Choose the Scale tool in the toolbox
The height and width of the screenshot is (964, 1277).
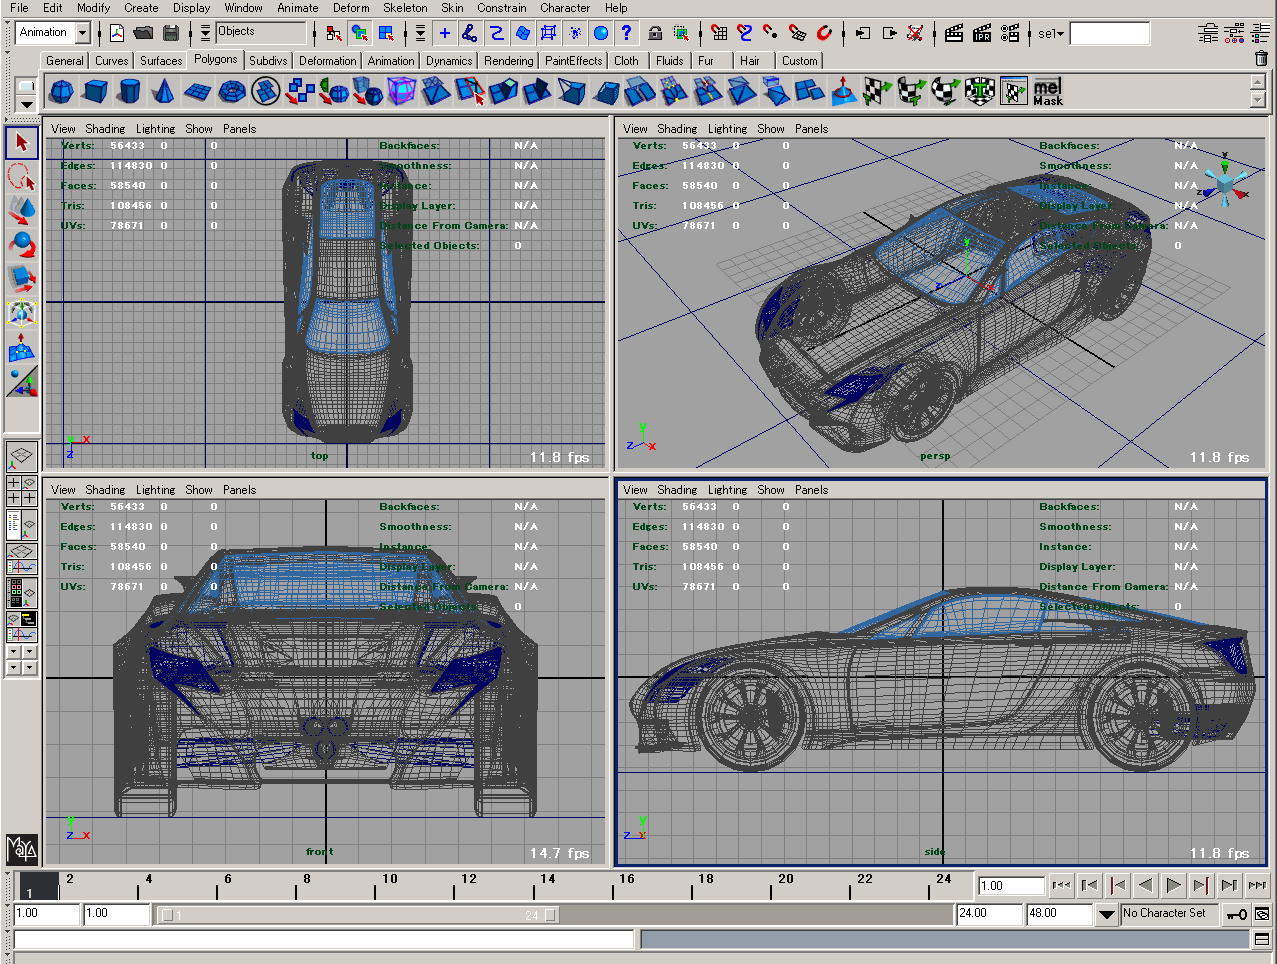click(x=22, y=279)
